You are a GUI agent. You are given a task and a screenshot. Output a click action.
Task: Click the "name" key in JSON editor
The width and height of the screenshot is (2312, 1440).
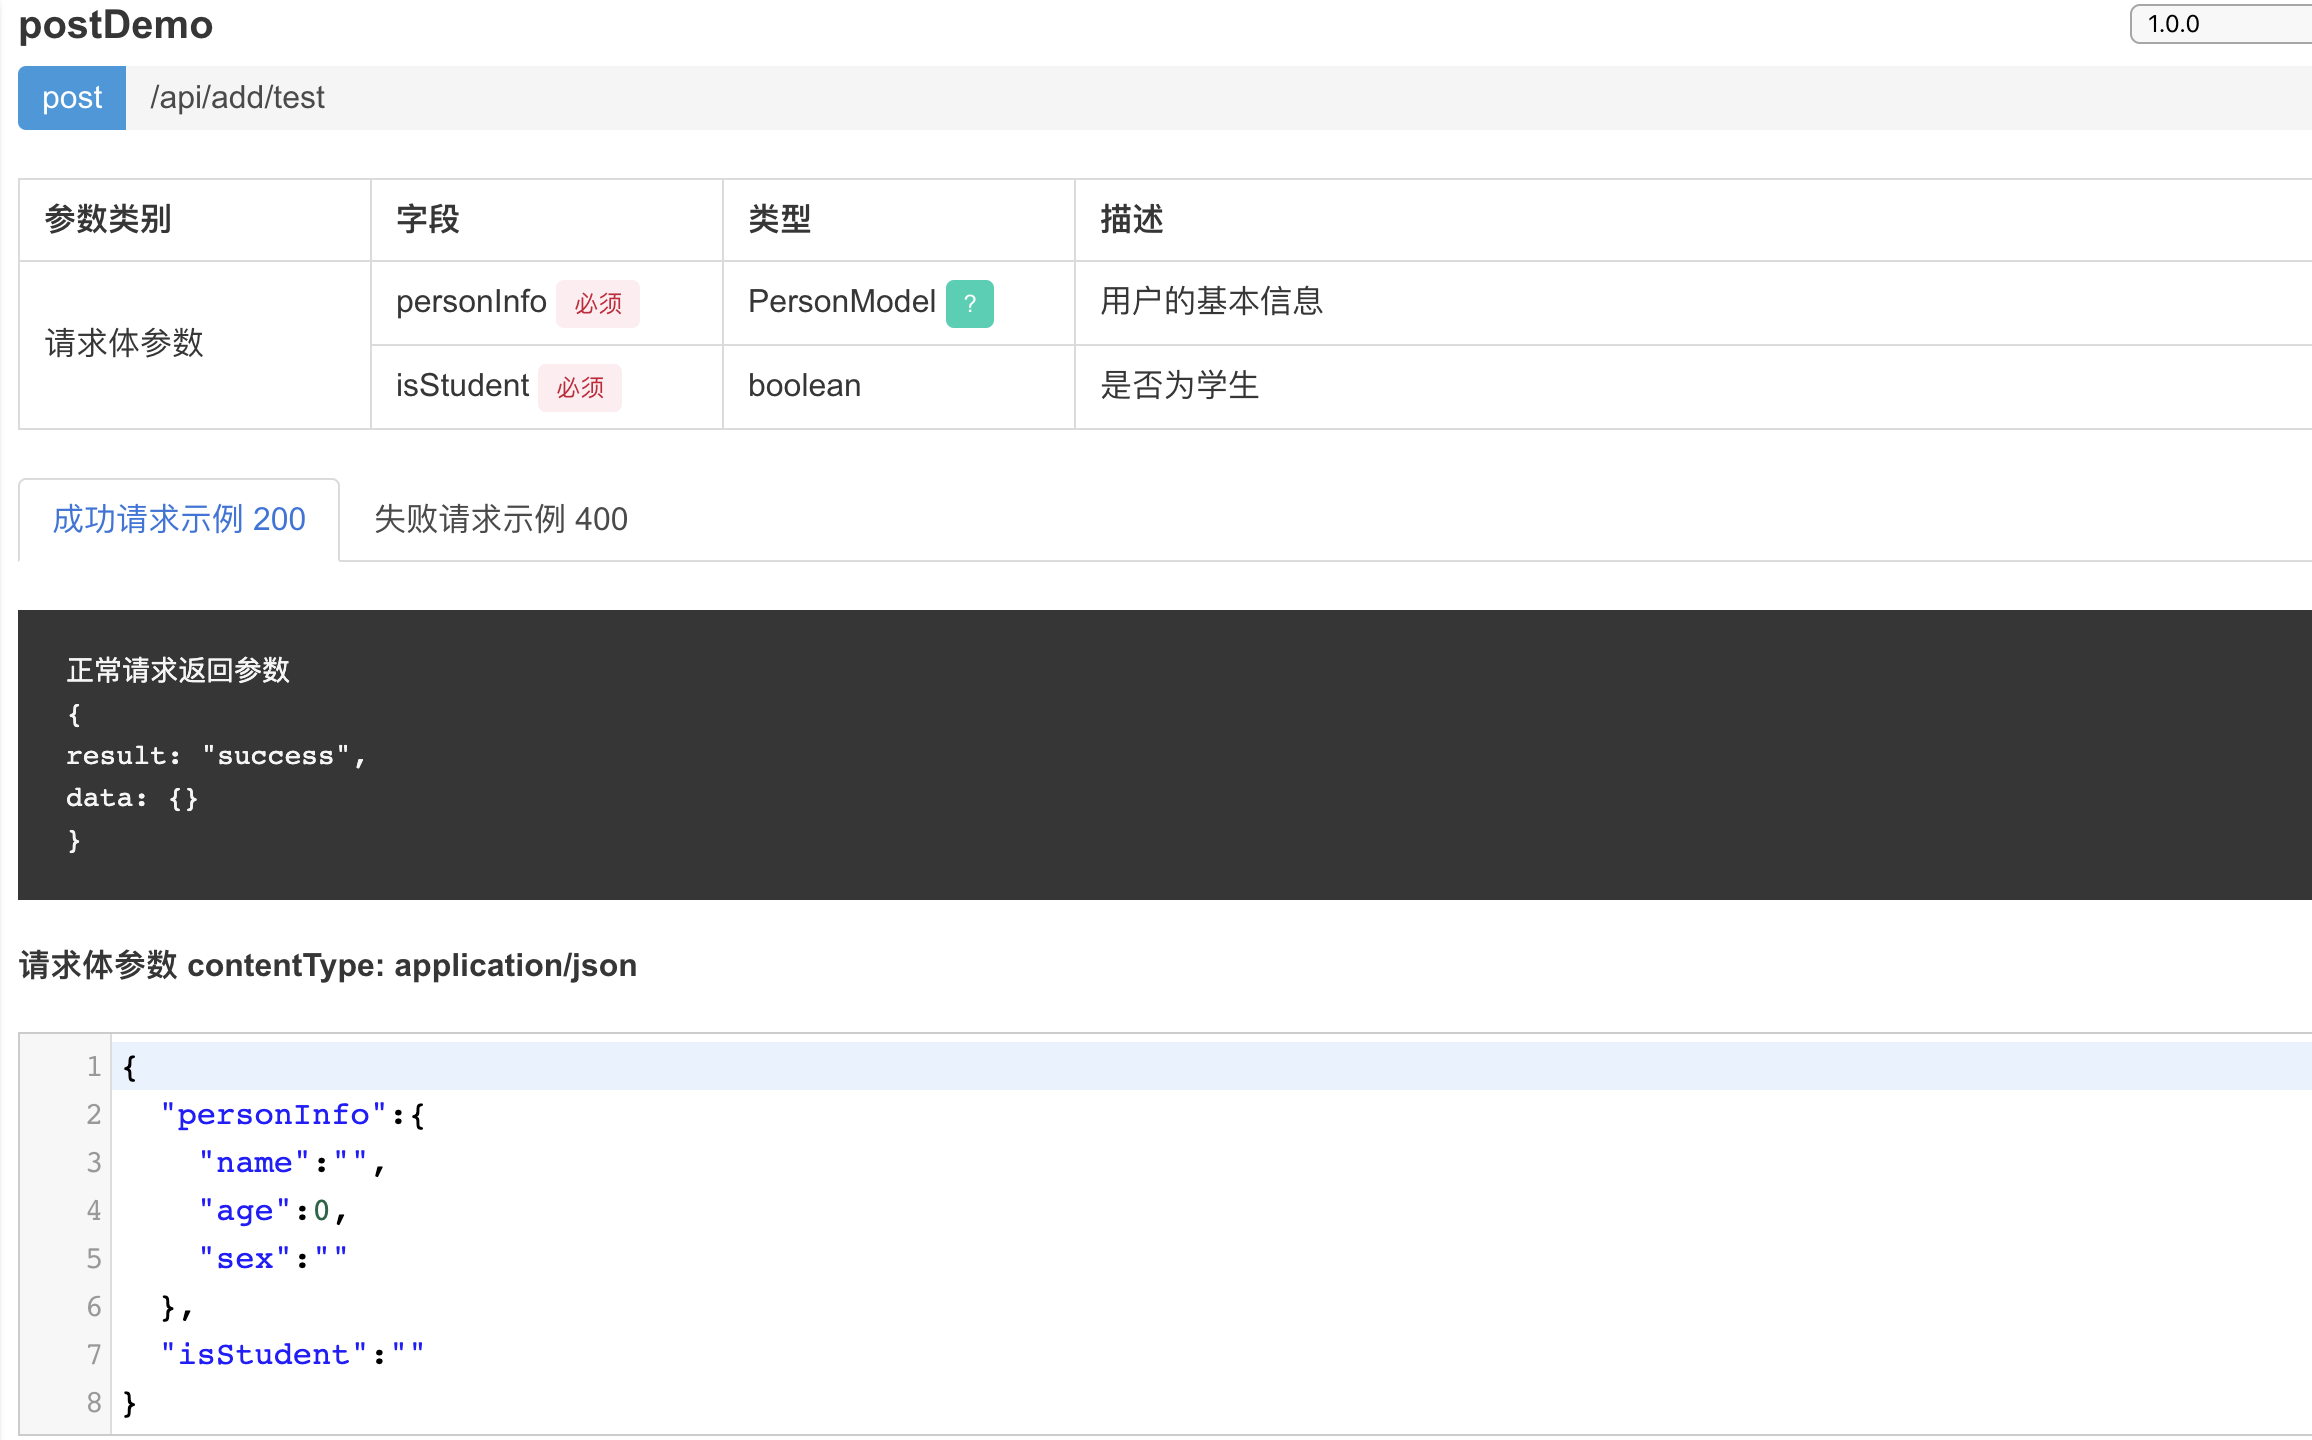[254, 1163]
